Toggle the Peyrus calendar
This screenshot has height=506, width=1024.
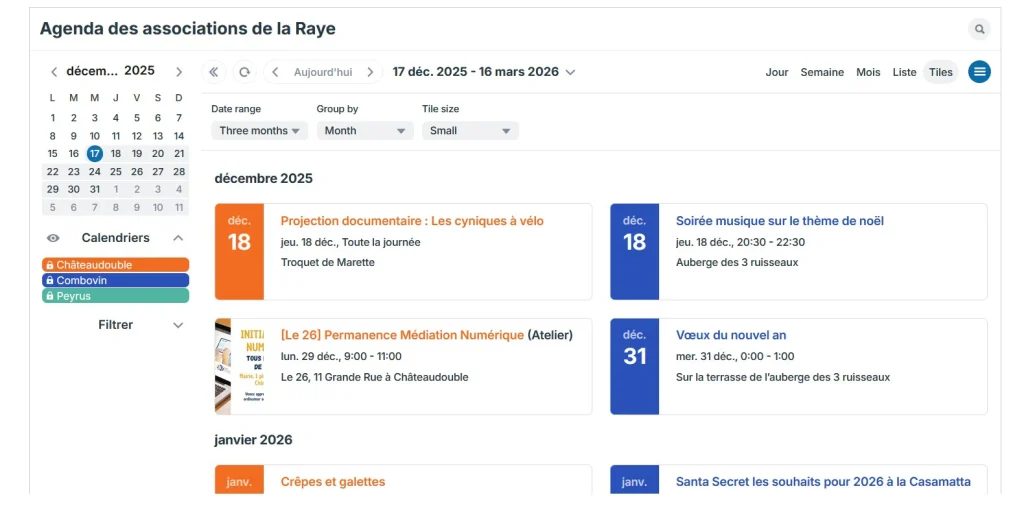[x=115, y=296]
